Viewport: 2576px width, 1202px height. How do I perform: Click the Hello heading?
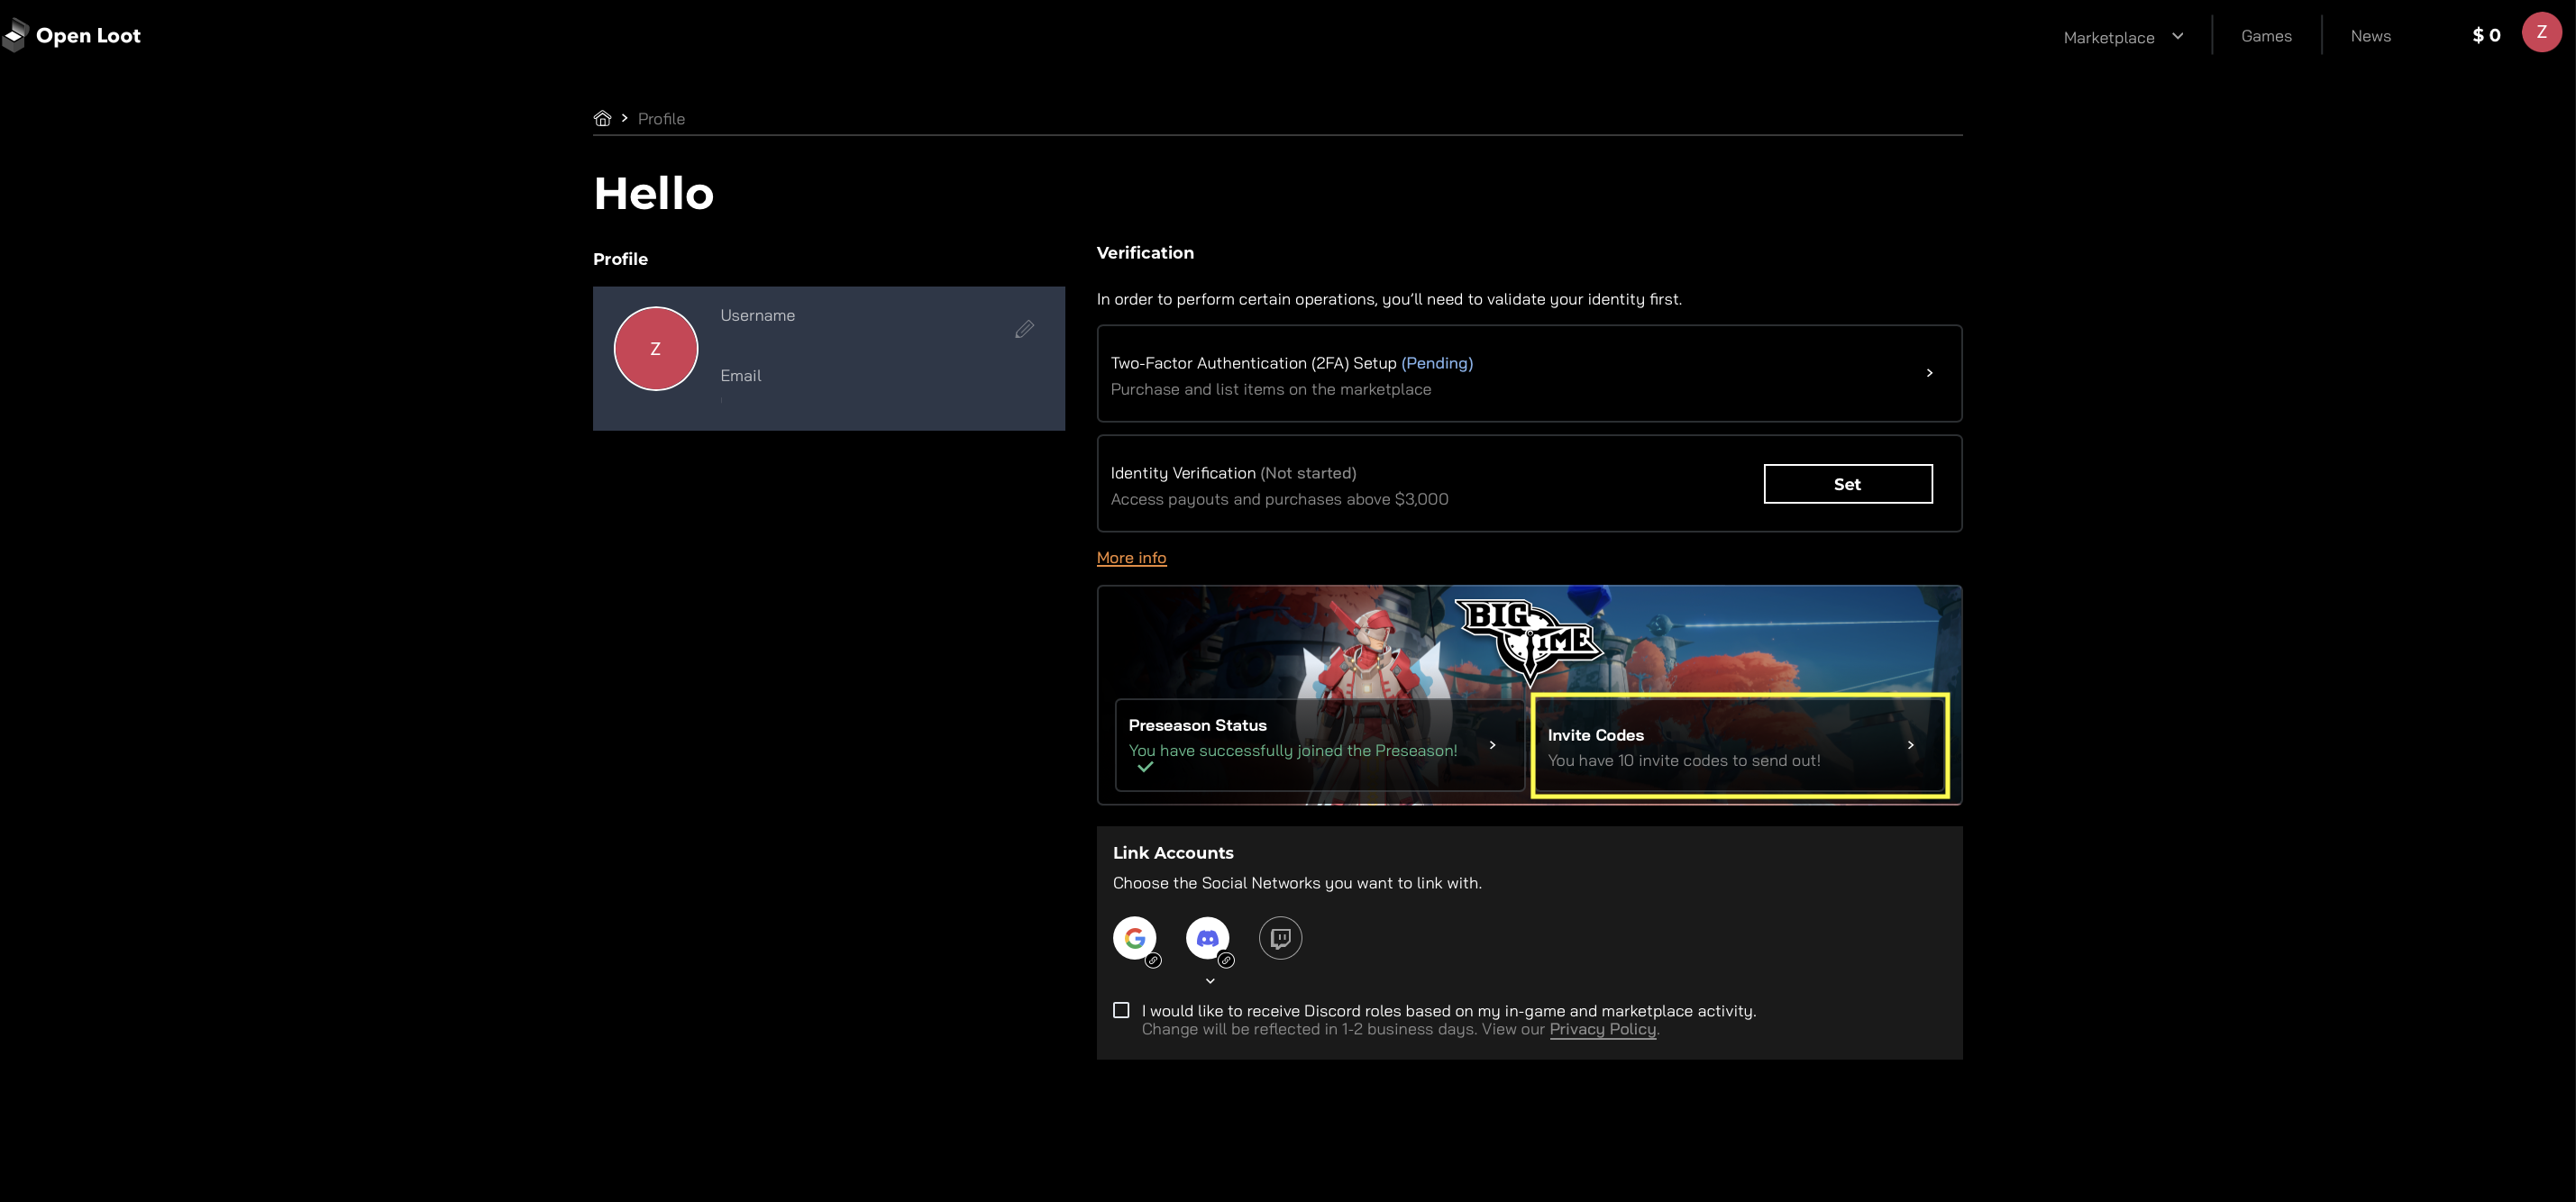pos(653,193)
